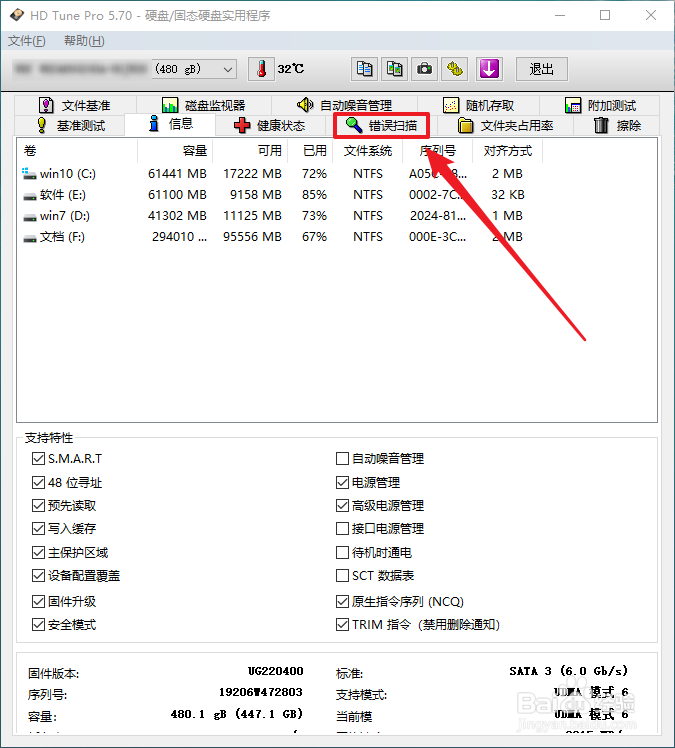Switch to the 自动噪音管理 tab
The height and width of the screenshot is (748, 675).
coord(344,105)
